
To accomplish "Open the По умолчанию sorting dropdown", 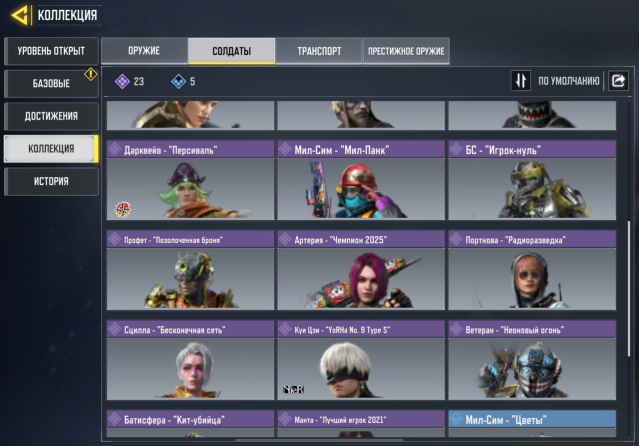I will click(x=568, y=81).
